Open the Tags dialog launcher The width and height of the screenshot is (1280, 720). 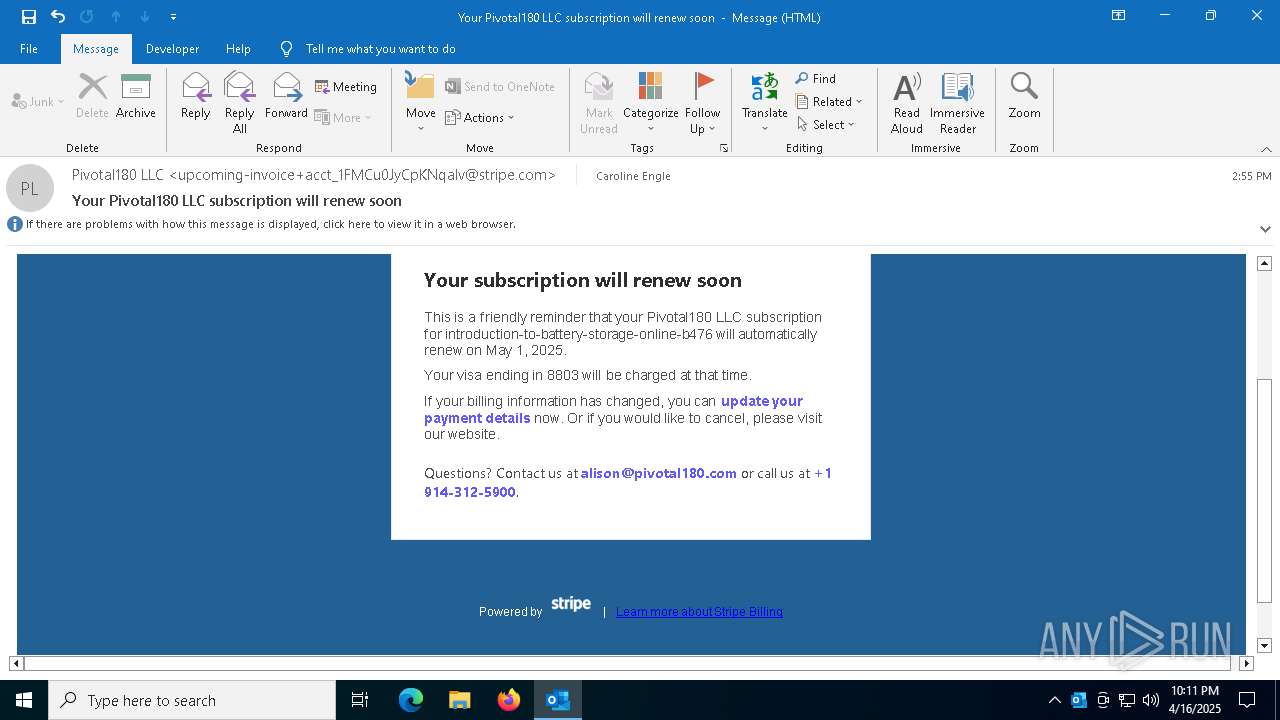click(x=723, y=148)
